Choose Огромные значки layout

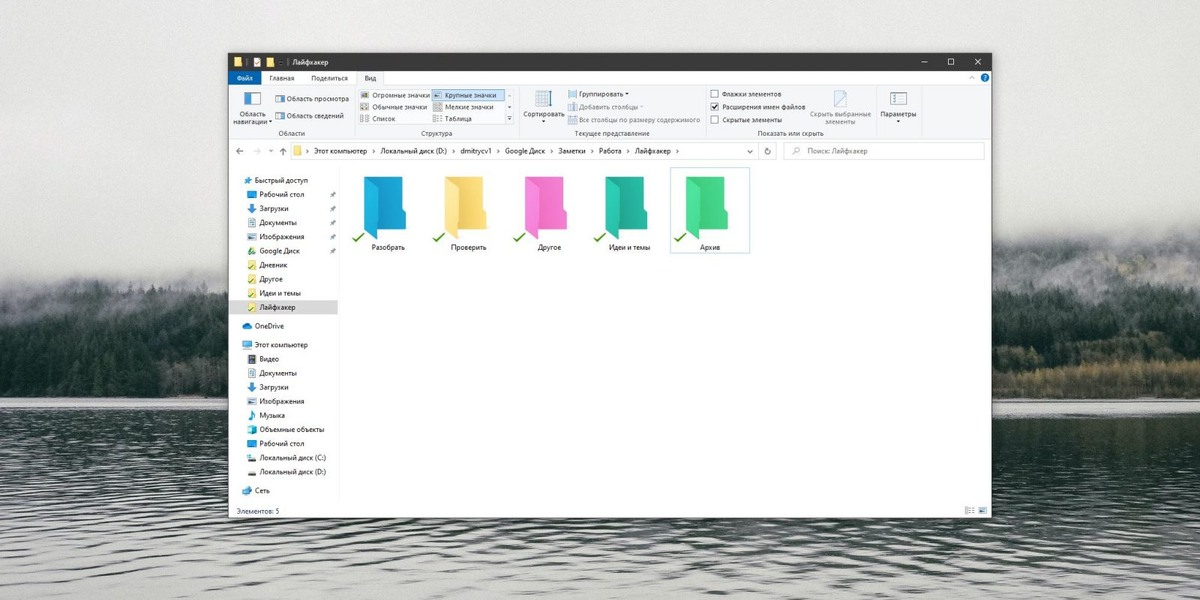coord(394,95)
